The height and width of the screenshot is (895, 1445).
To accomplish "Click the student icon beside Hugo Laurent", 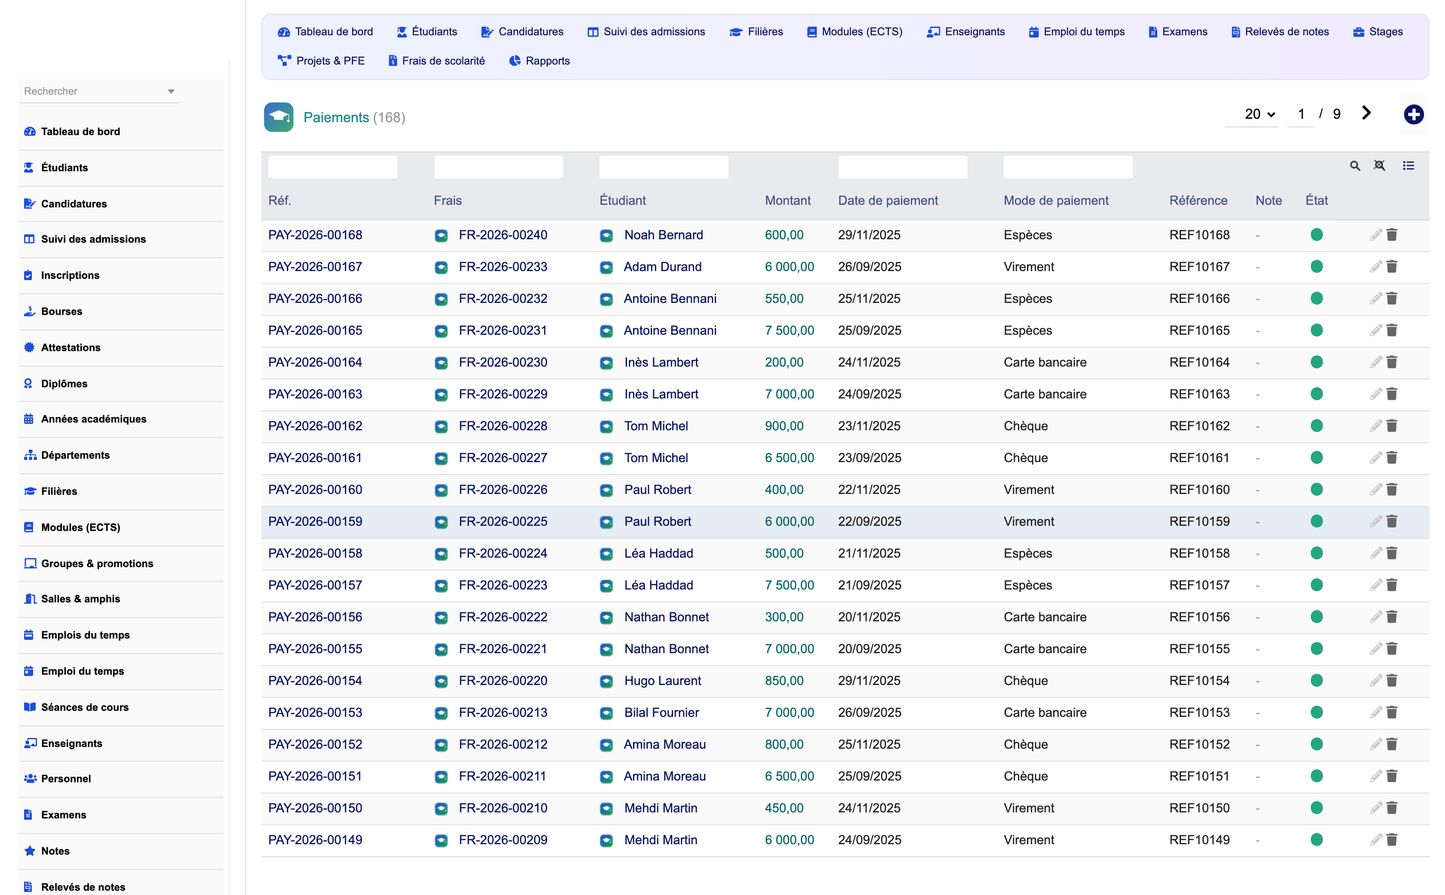I will click(x=606, y=681).
